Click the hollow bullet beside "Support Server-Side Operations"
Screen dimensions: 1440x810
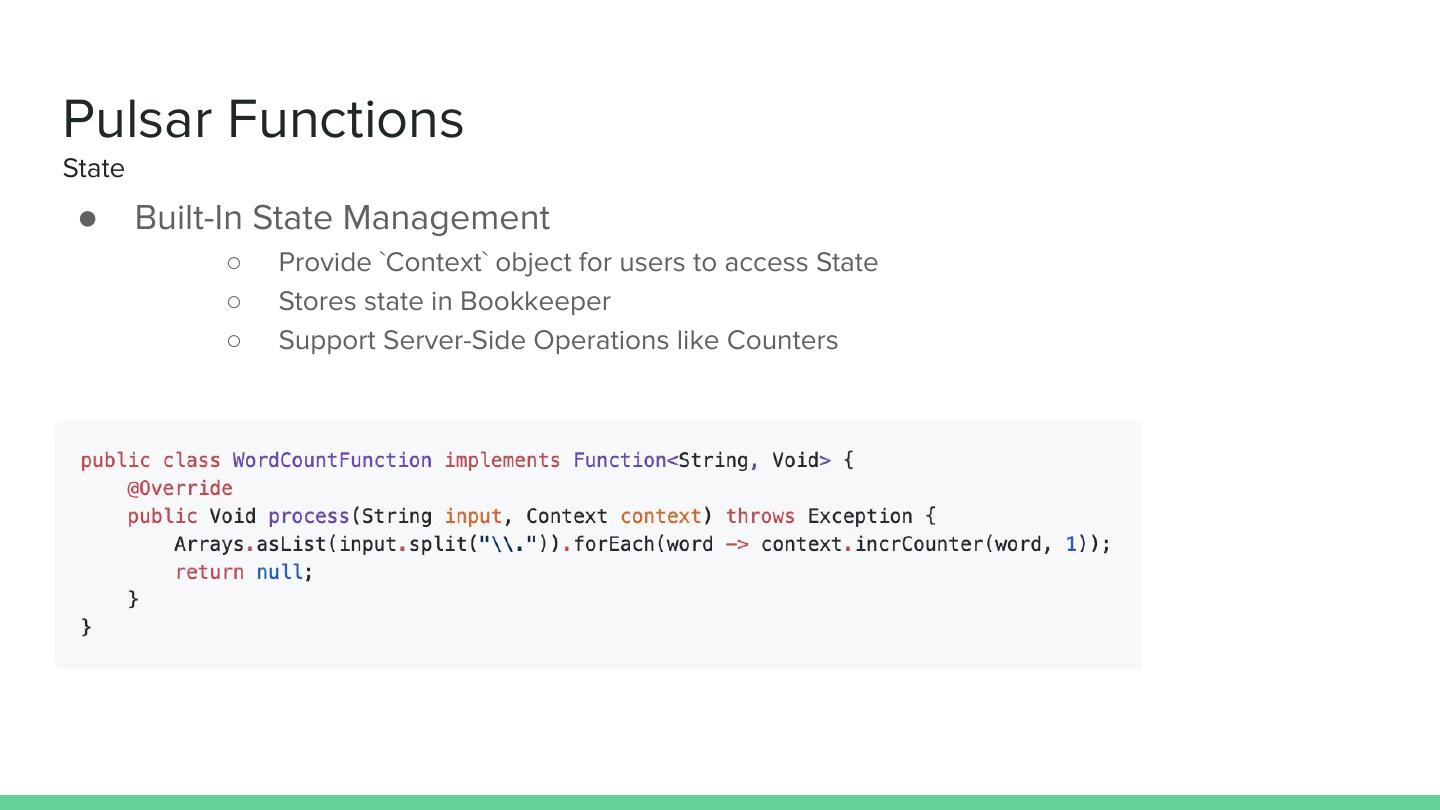click(234, 340)
